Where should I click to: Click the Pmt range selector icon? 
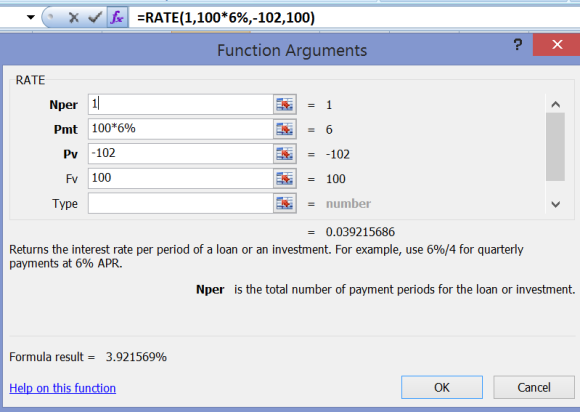(284, 129)
